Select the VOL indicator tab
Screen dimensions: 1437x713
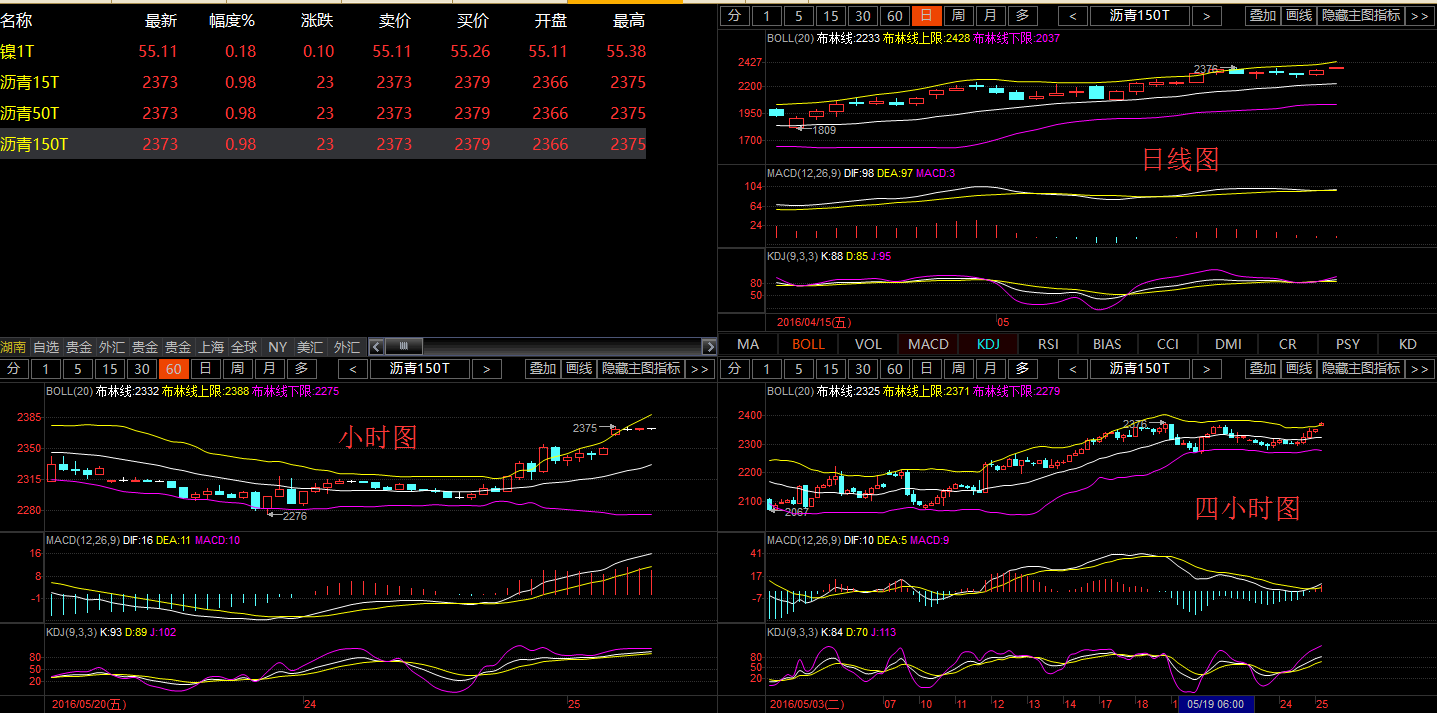(x=868, y=344)
